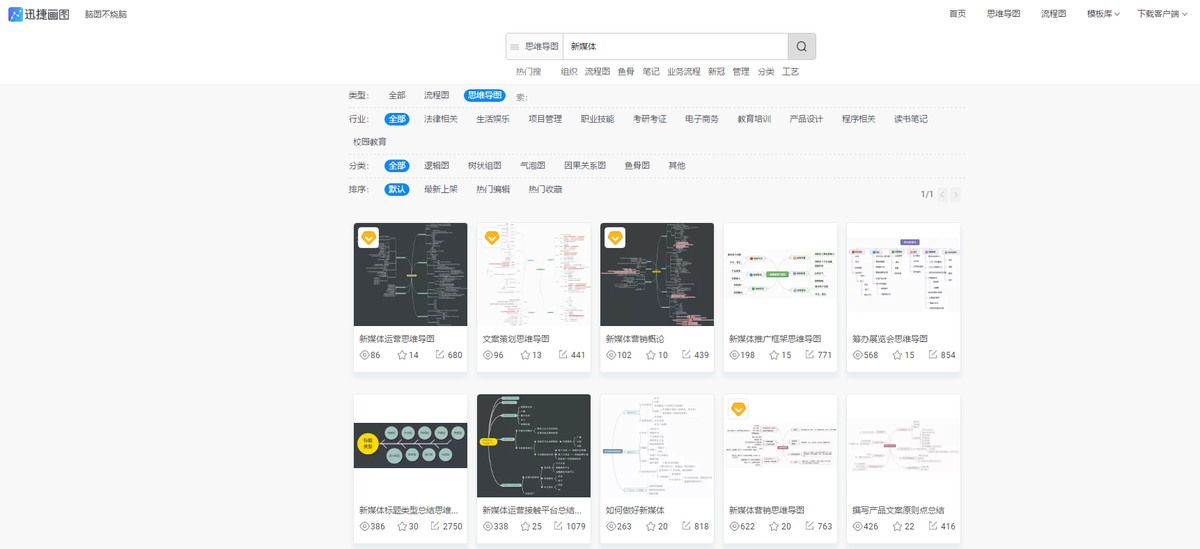Select 全部 in the 行业 filter row

[397, 118]
